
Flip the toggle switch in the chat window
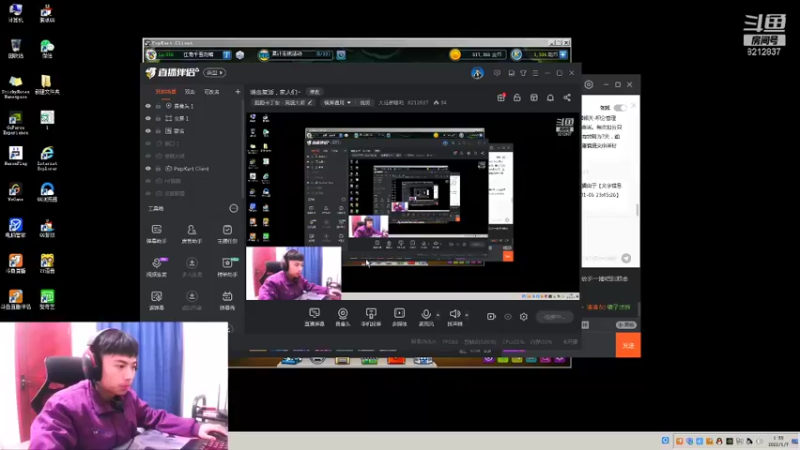[x=620, y=108]
